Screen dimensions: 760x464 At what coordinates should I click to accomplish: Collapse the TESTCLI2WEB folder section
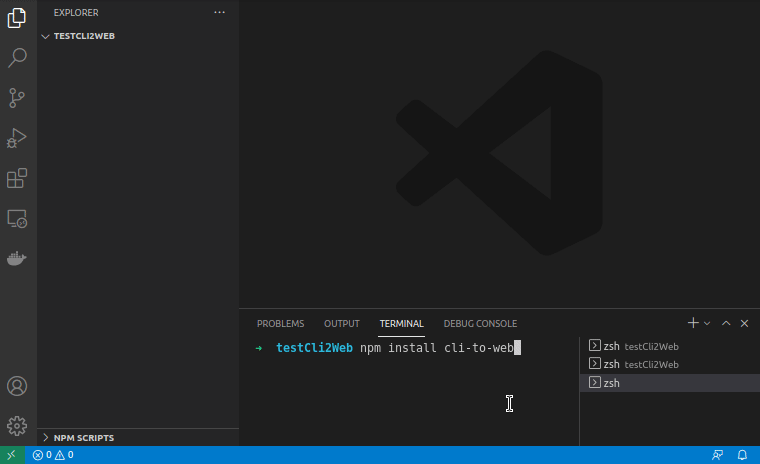[x=138, y=36]
